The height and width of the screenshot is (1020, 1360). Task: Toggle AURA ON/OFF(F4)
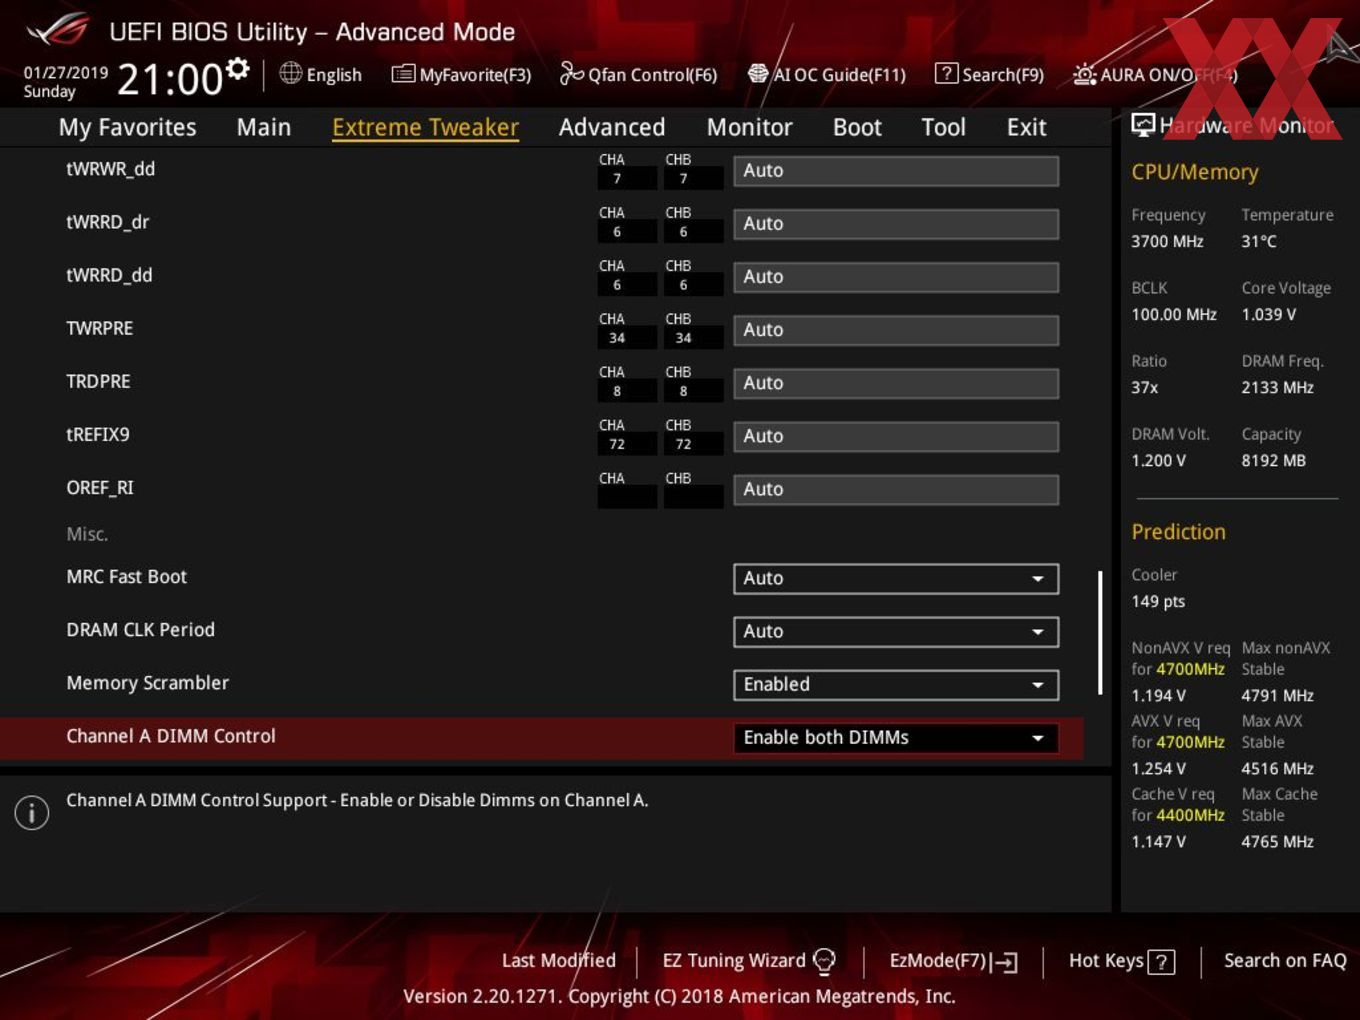1155,74
